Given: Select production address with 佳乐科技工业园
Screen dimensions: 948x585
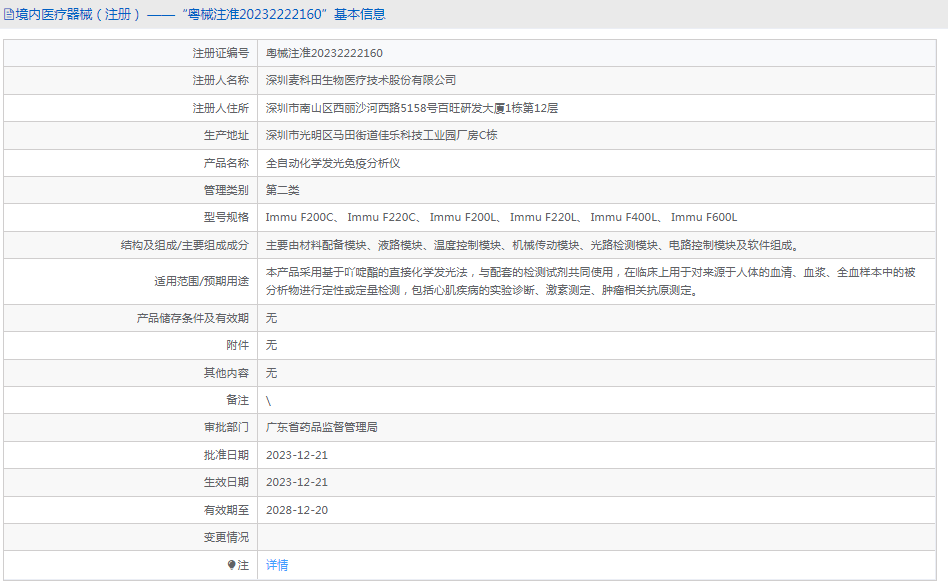Looking at the screenshot, I should 381,135.
